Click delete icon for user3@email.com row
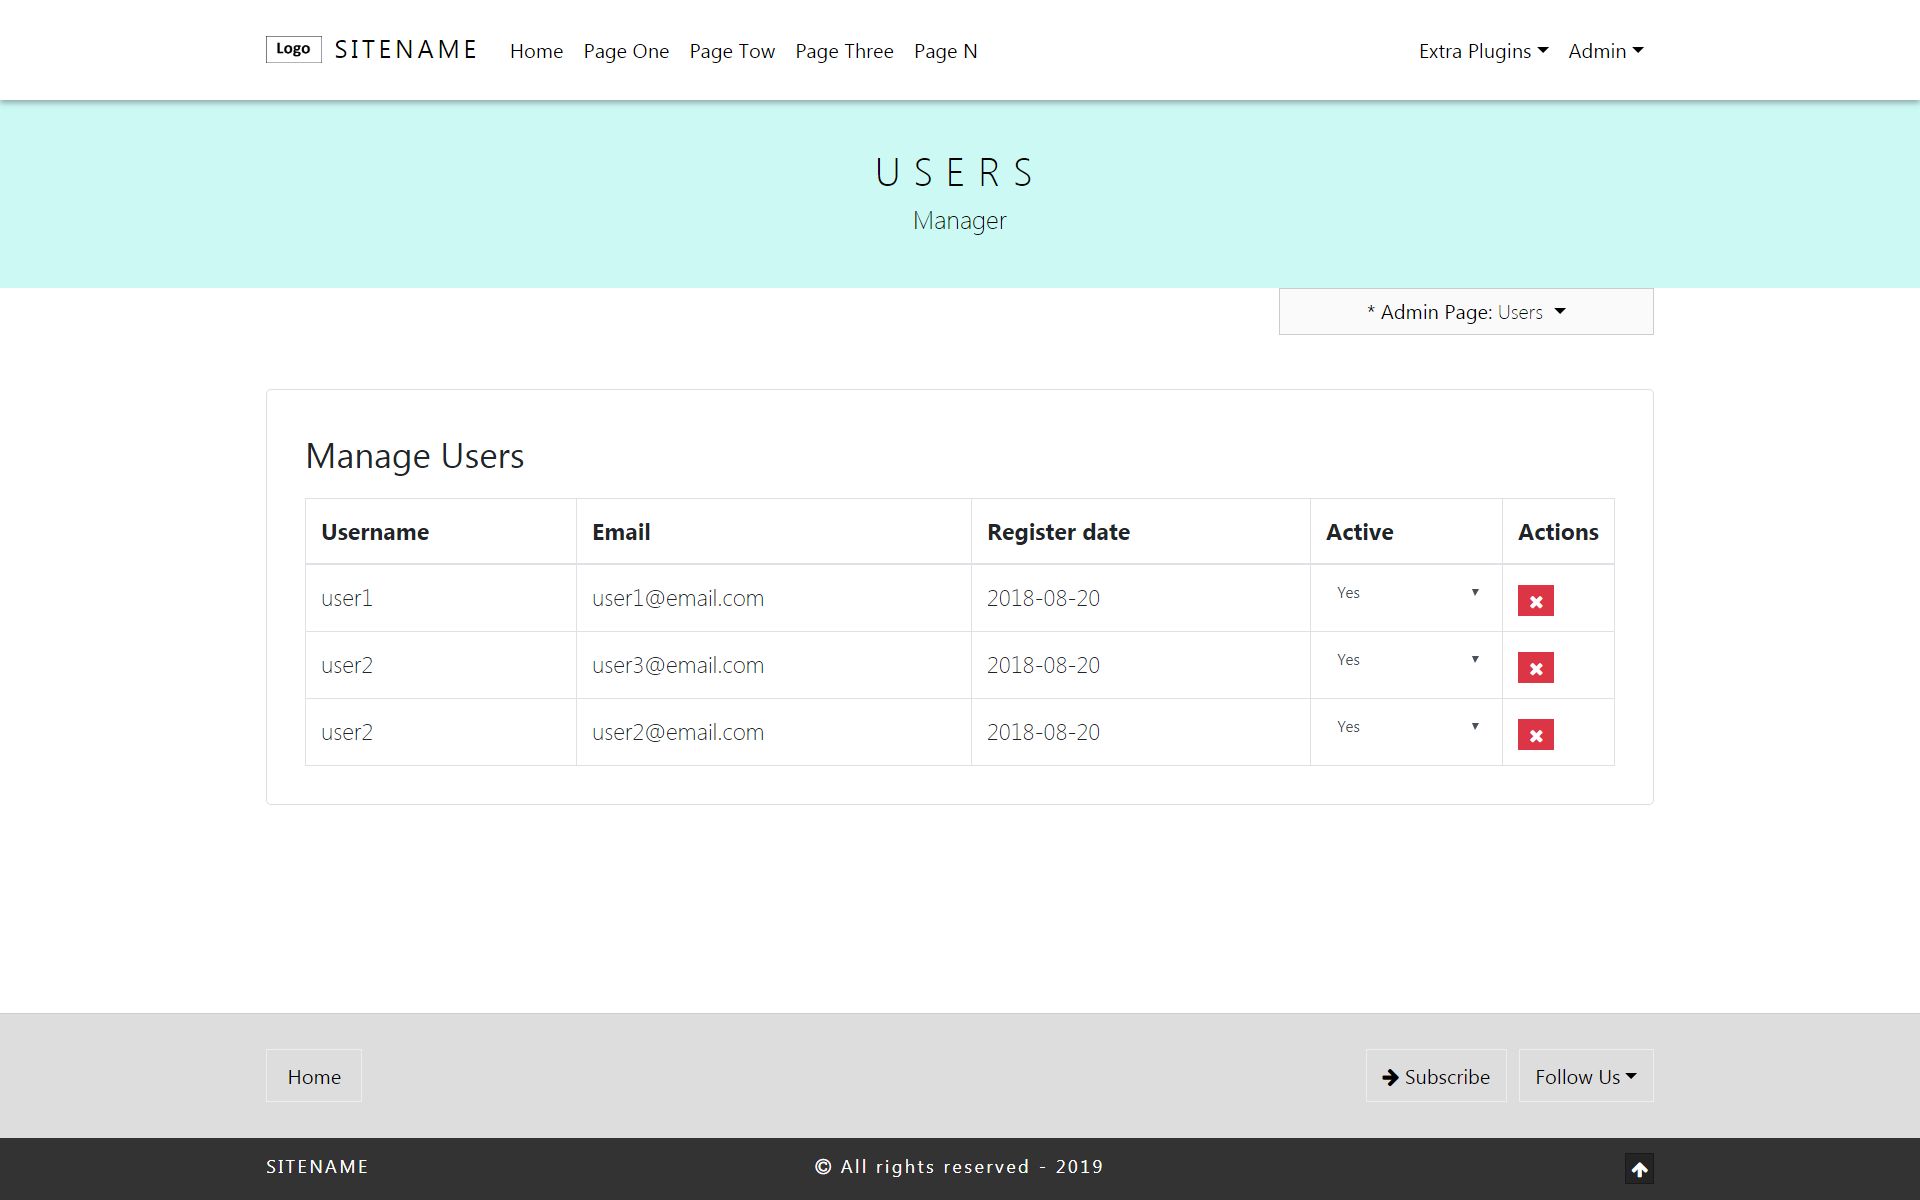Viewport: 1920px width, 1200px height. pos(1535,668)
